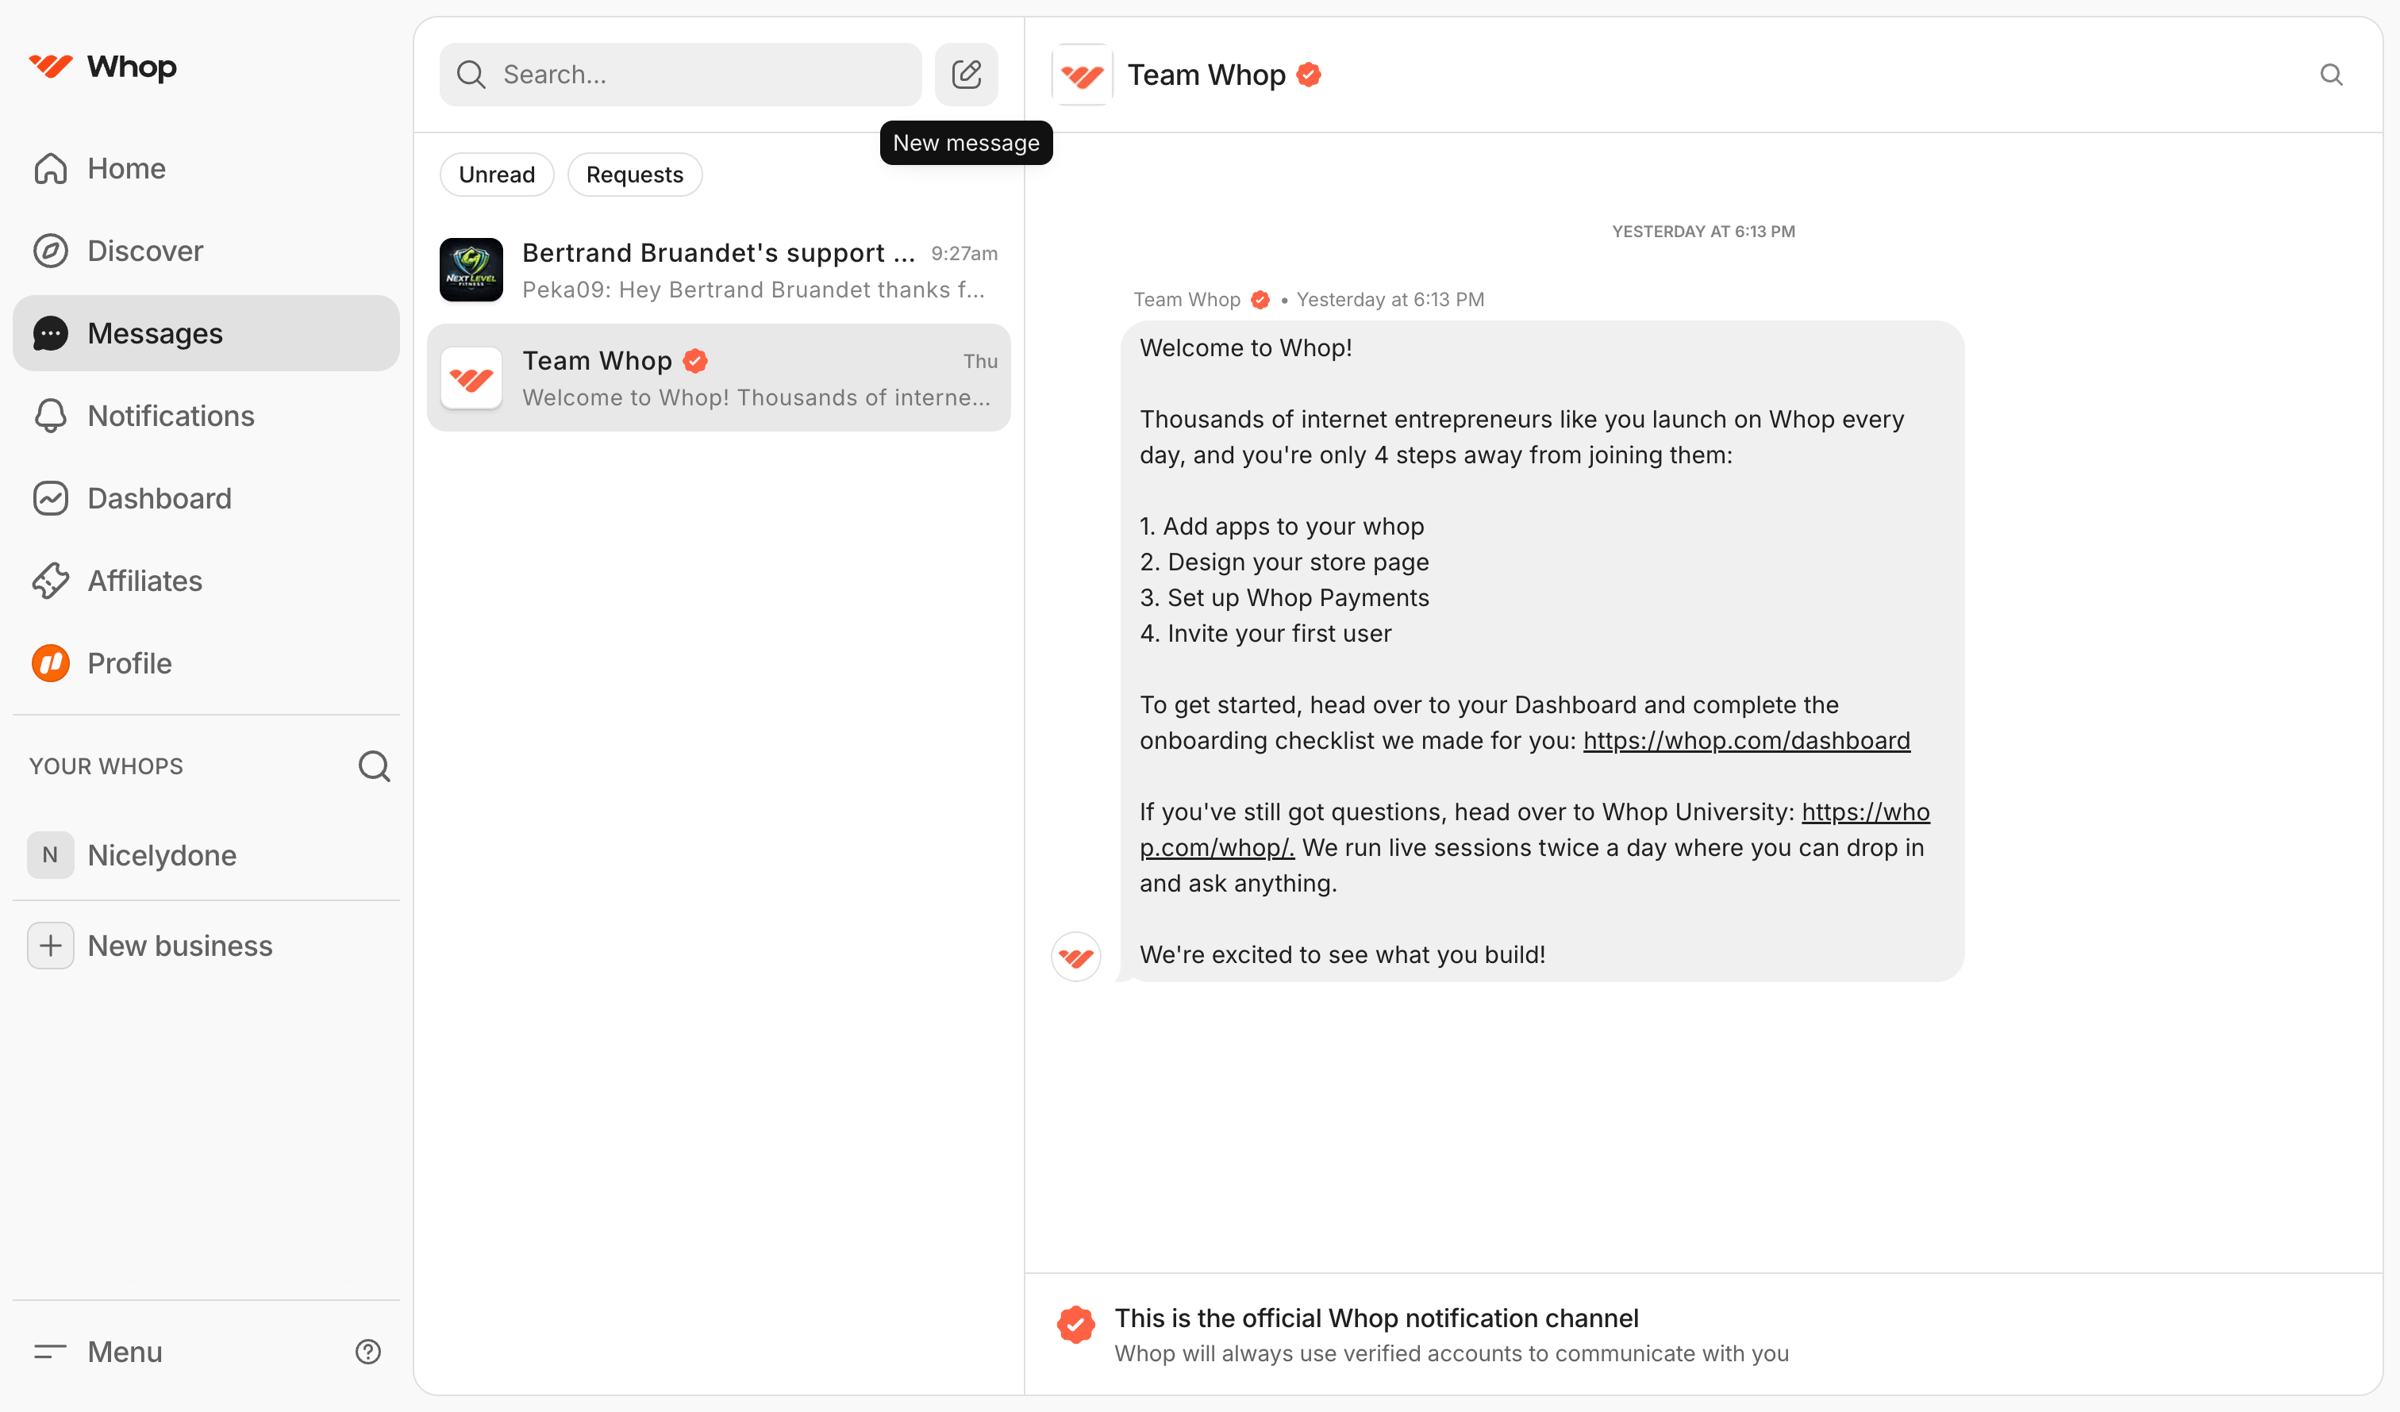Click the Discover compass icon
The width and height of the screenshot is (2400, 1412).
click(51, 251)
